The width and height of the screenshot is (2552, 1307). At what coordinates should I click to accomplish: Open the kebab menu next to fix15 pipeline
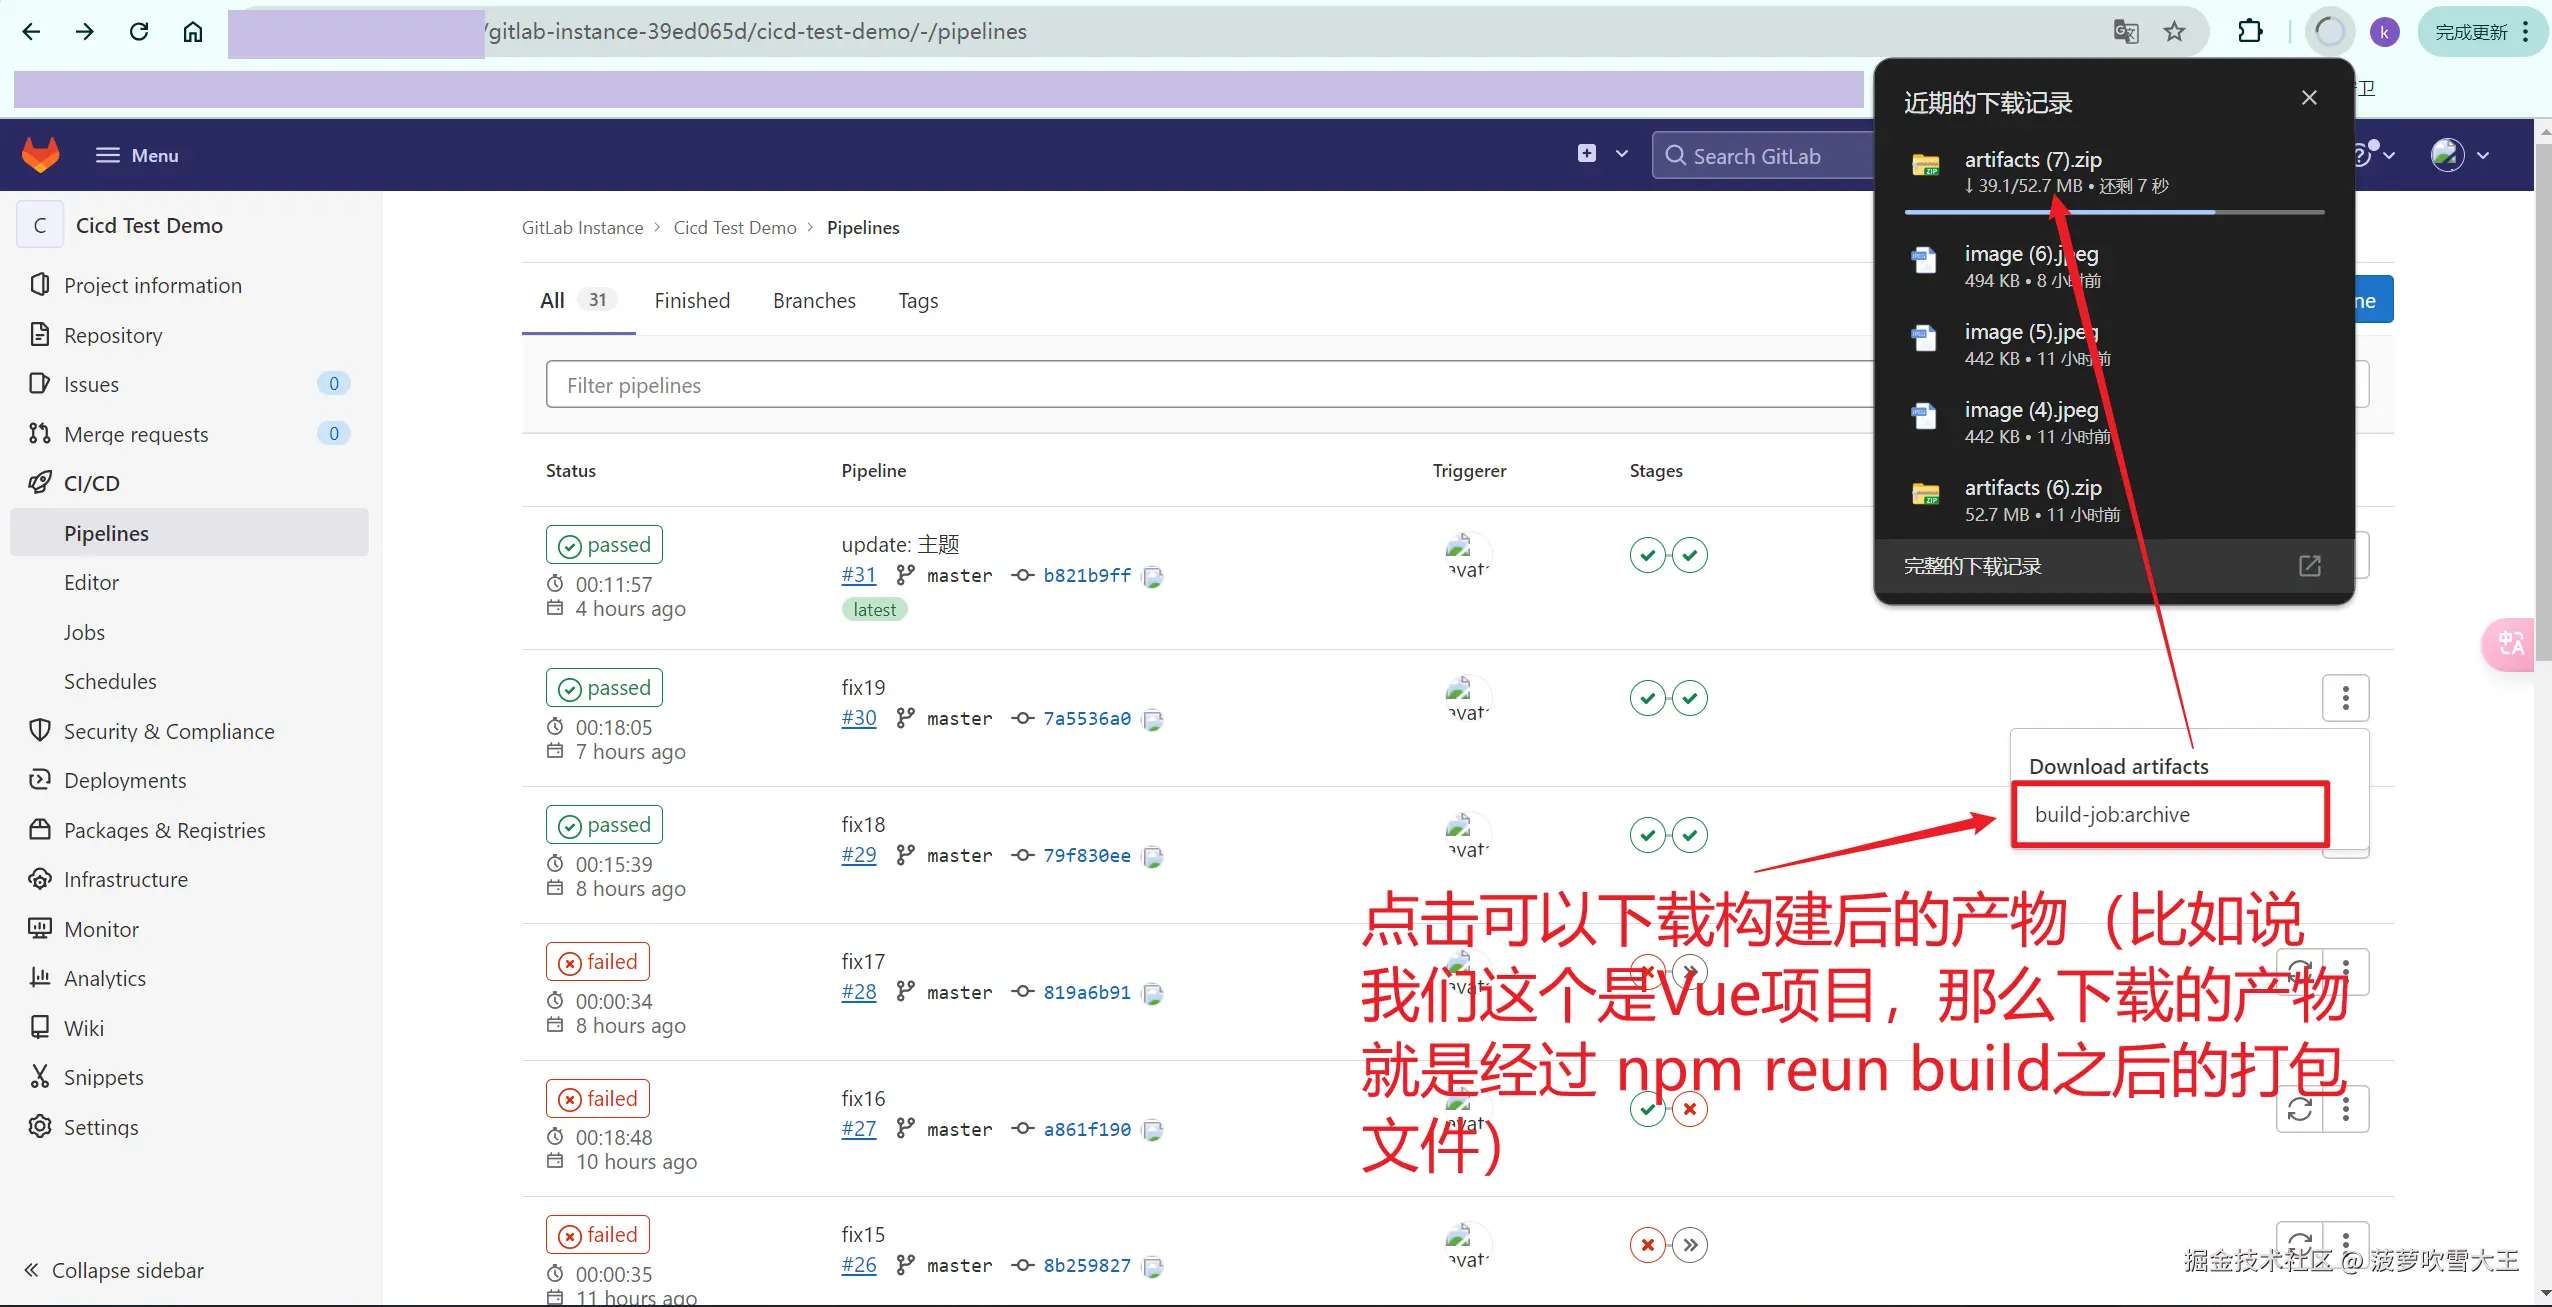(x=2345, y=1246)
